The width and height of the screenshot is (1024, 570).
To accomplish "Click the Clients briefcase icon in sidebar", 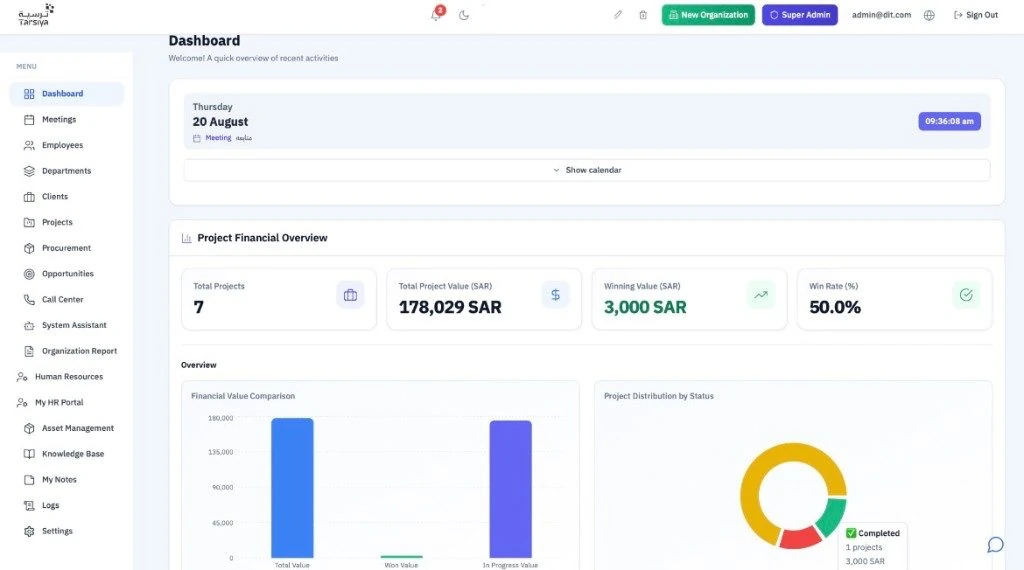I will 29,197.
